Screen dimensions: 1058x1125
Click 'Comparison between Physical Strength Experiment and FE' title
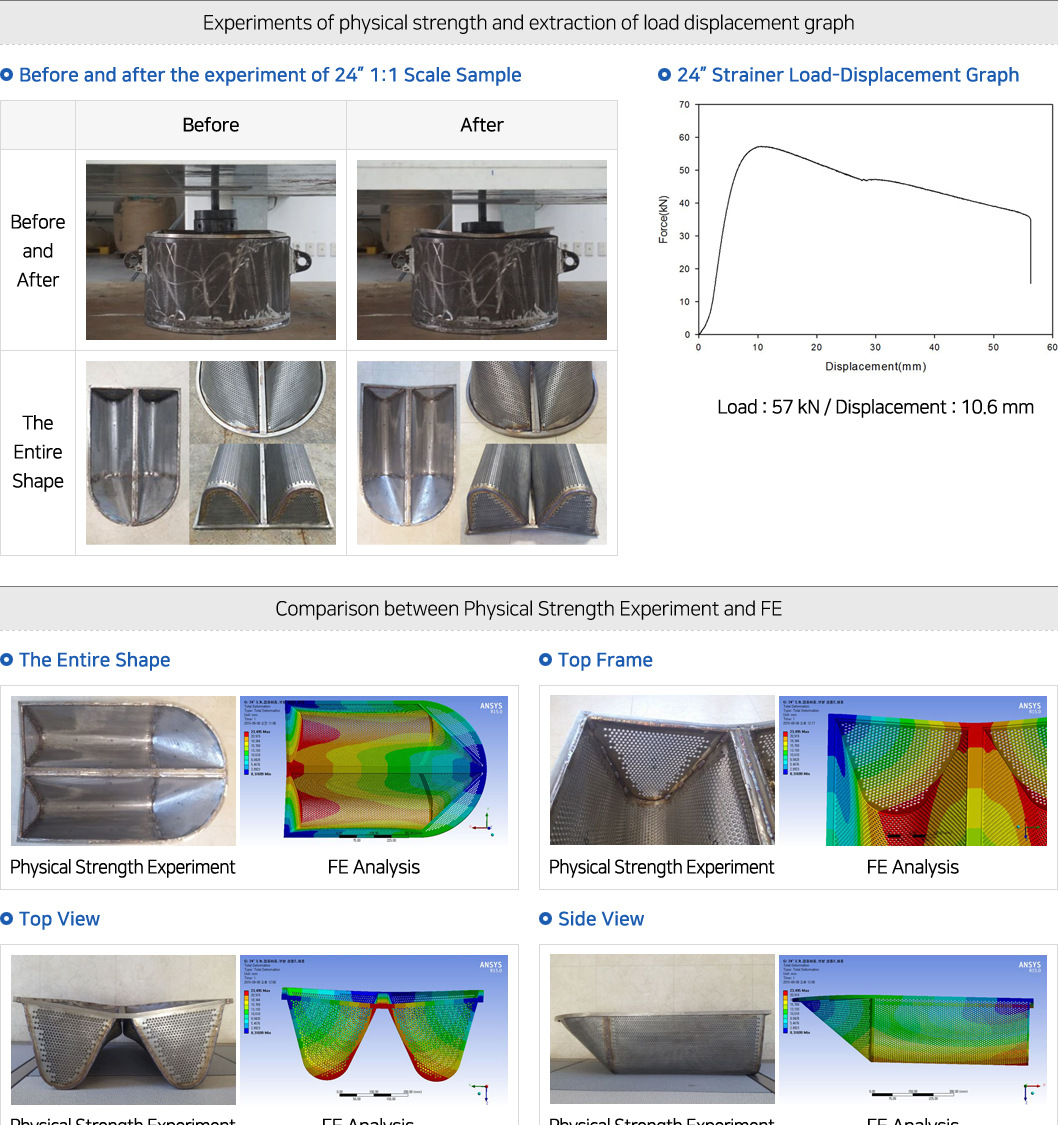529,608
